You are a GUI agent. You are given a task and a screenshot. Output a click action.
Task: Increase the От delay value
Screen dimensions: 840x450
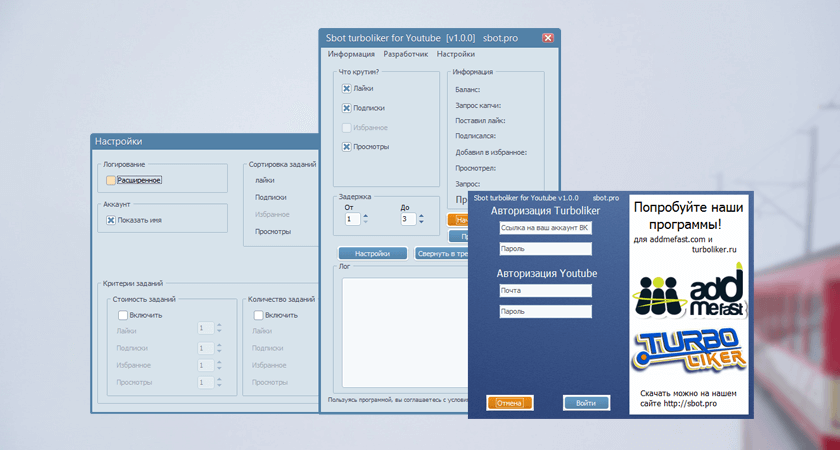pos(365,216)
